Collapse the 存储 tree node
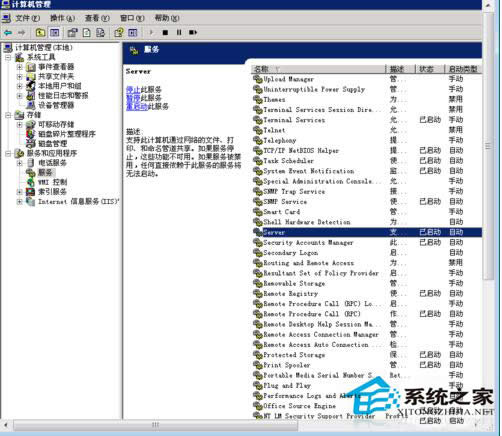This screenshot has width=502, height=436. 8,115
